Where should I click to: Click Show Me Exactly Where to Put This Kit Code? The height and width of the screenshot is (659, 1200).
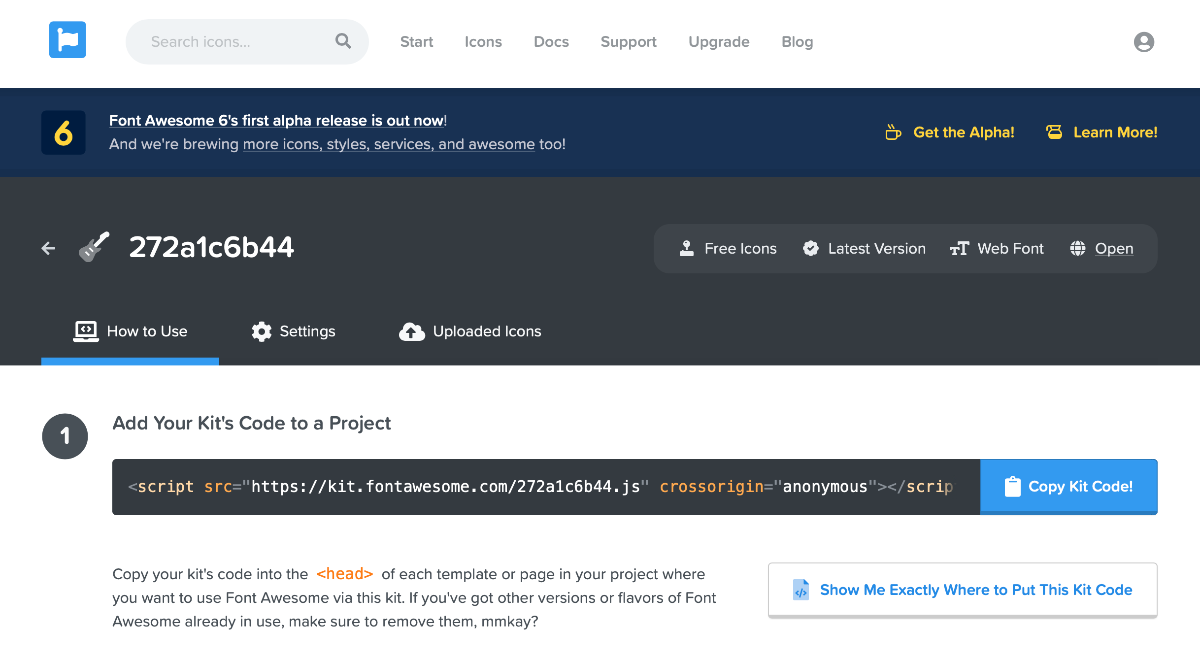pyautogui.click(x=963, y=590)
